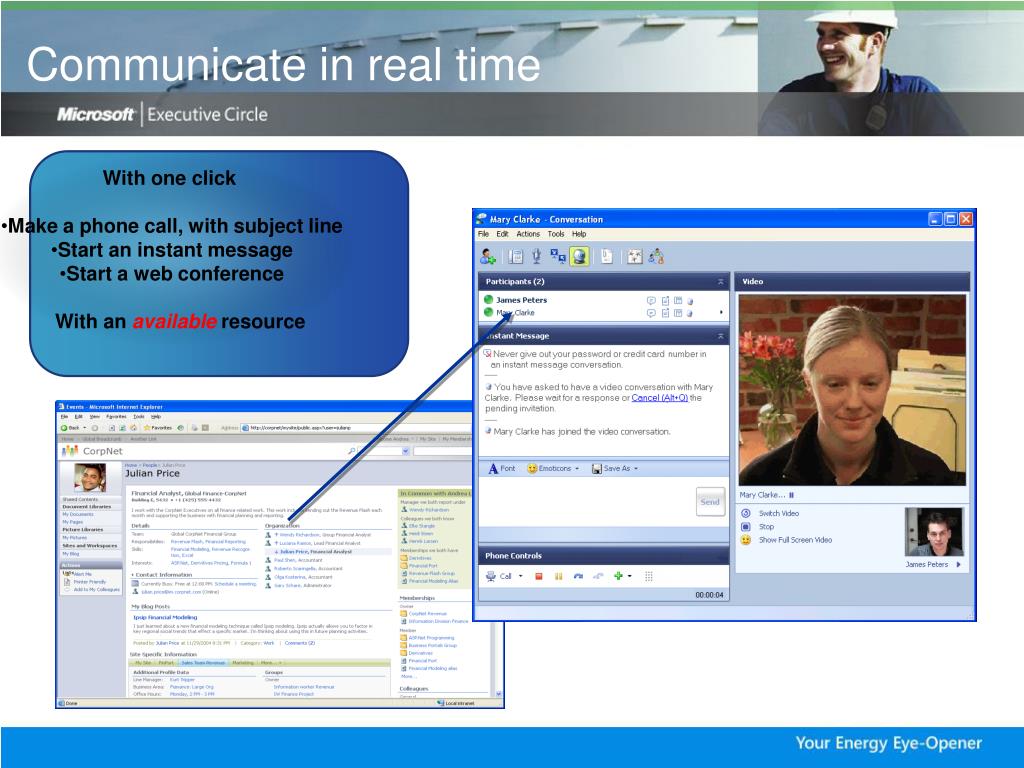Collapse the Participants panel using its chevron
Viewport: 1024px width, 768px height.
(x=720, y=281)
